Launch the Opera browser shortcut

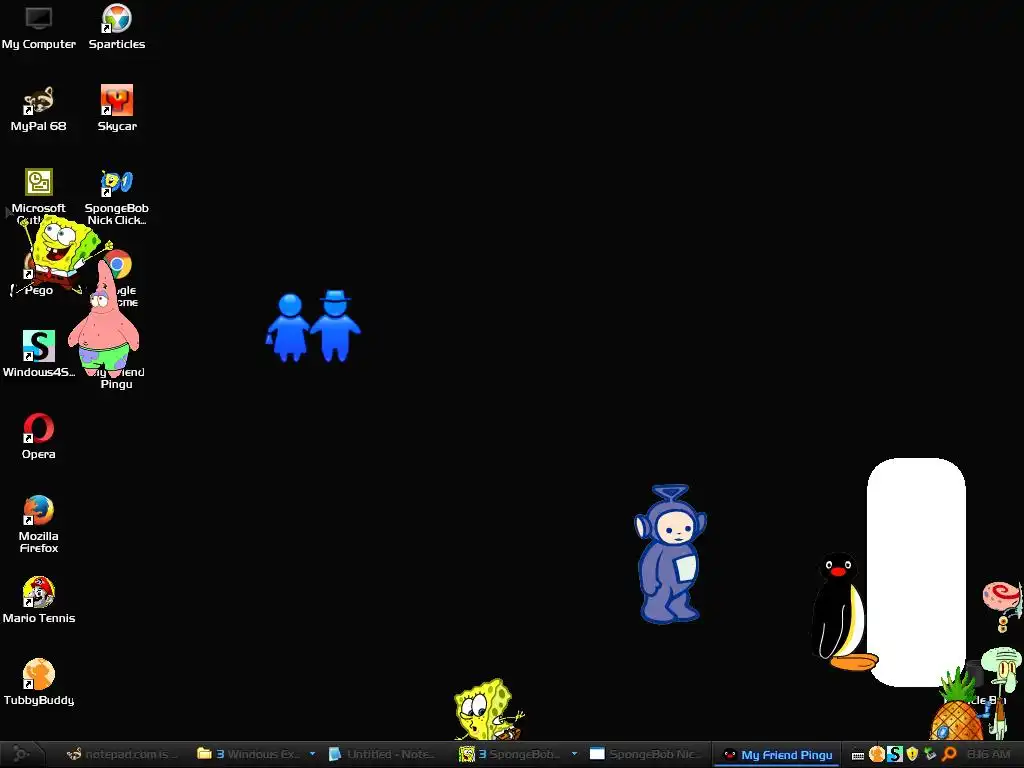[39, 436]
